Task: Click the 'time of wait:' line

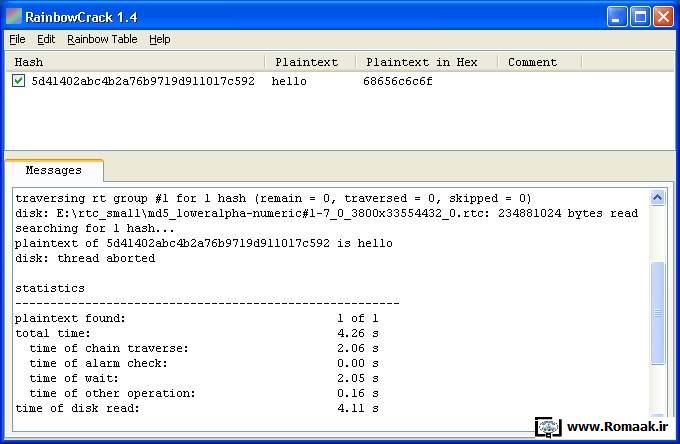Action: 204,378
